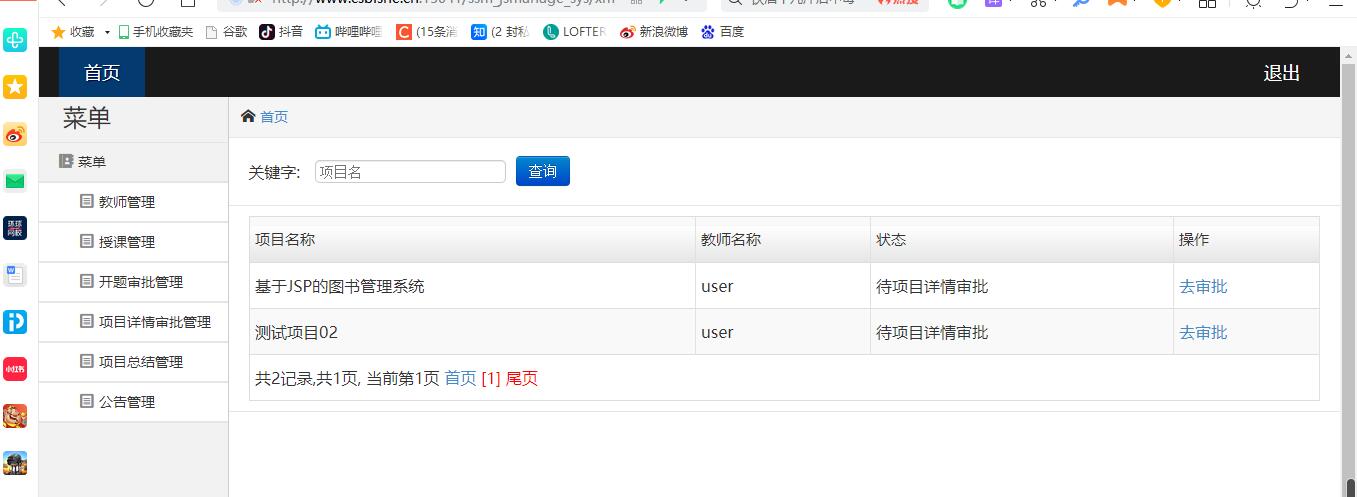
Task: Click the home icon in breadcrumb
Action: tap(248, 116)
